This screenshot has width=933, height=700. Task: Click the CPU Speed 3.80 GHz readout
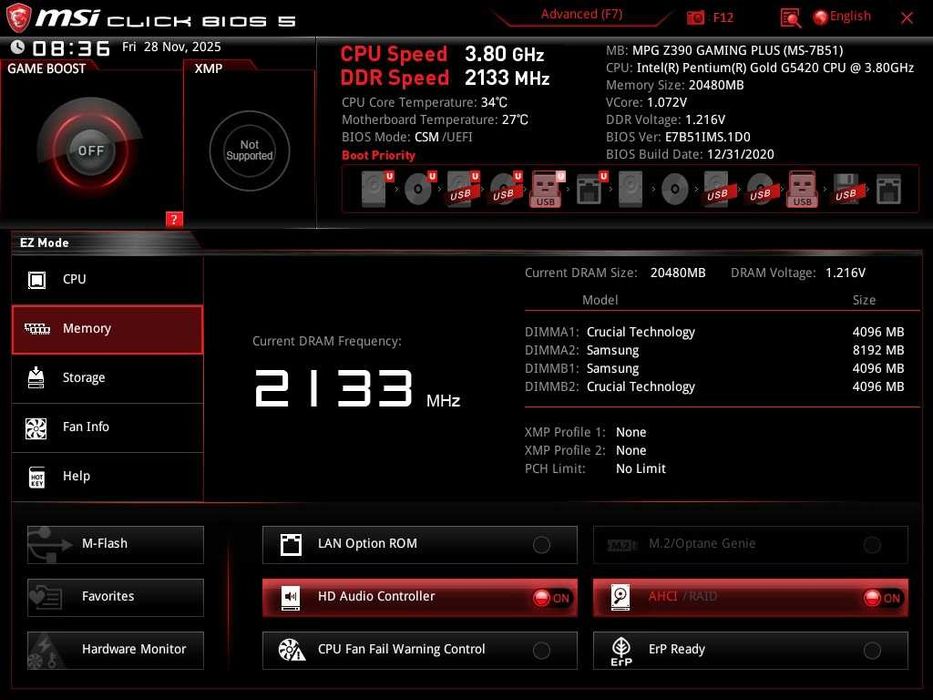(x=442, y=54)
